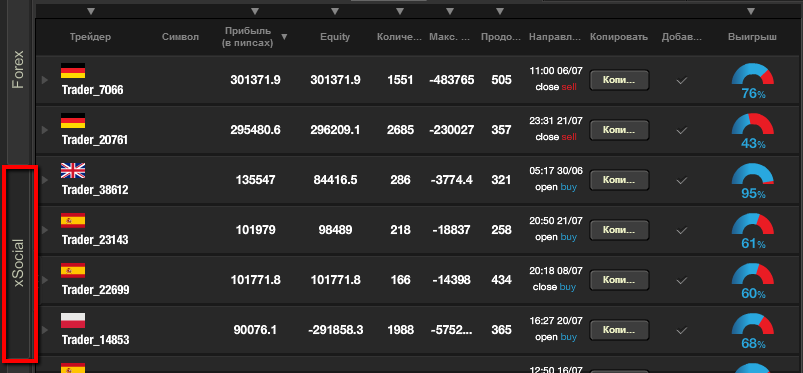Toggle the add checkmark for Trader_38612

pyautogui.click(x=681, y=180)
